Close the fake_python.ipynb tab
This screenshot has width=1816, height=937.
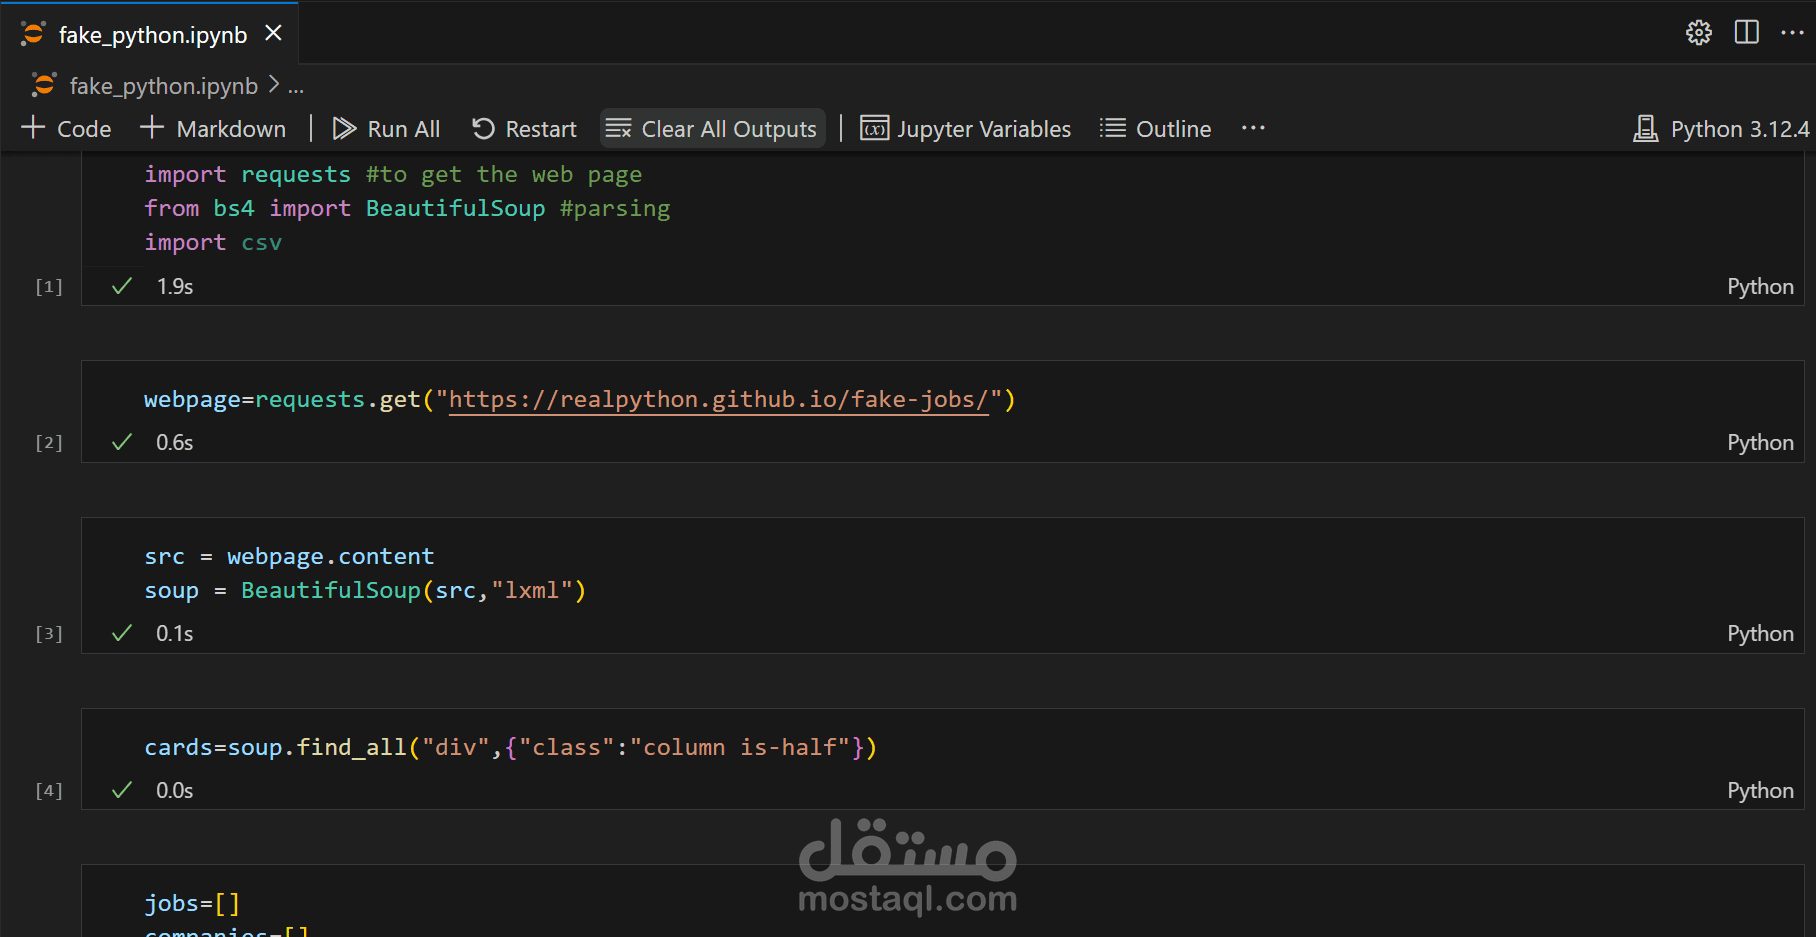click(273, 34)
